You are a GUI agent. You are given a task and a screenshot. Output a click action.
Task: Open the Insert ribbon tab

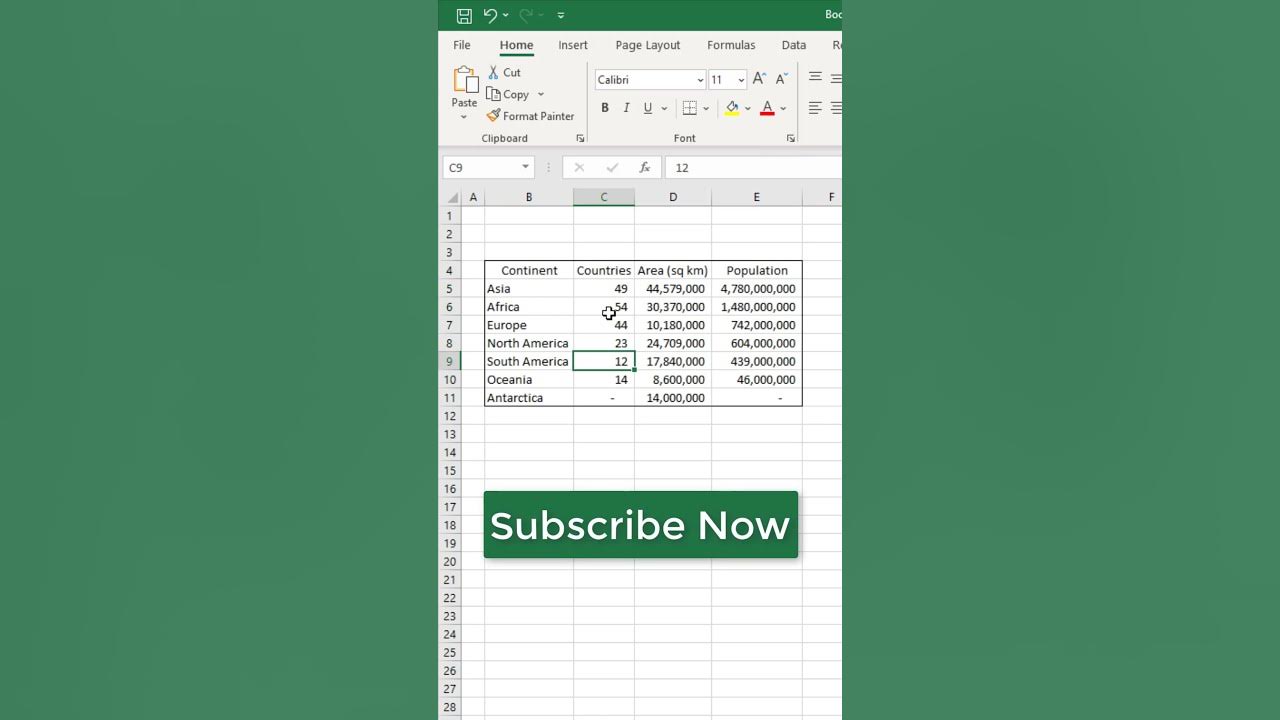573,45
